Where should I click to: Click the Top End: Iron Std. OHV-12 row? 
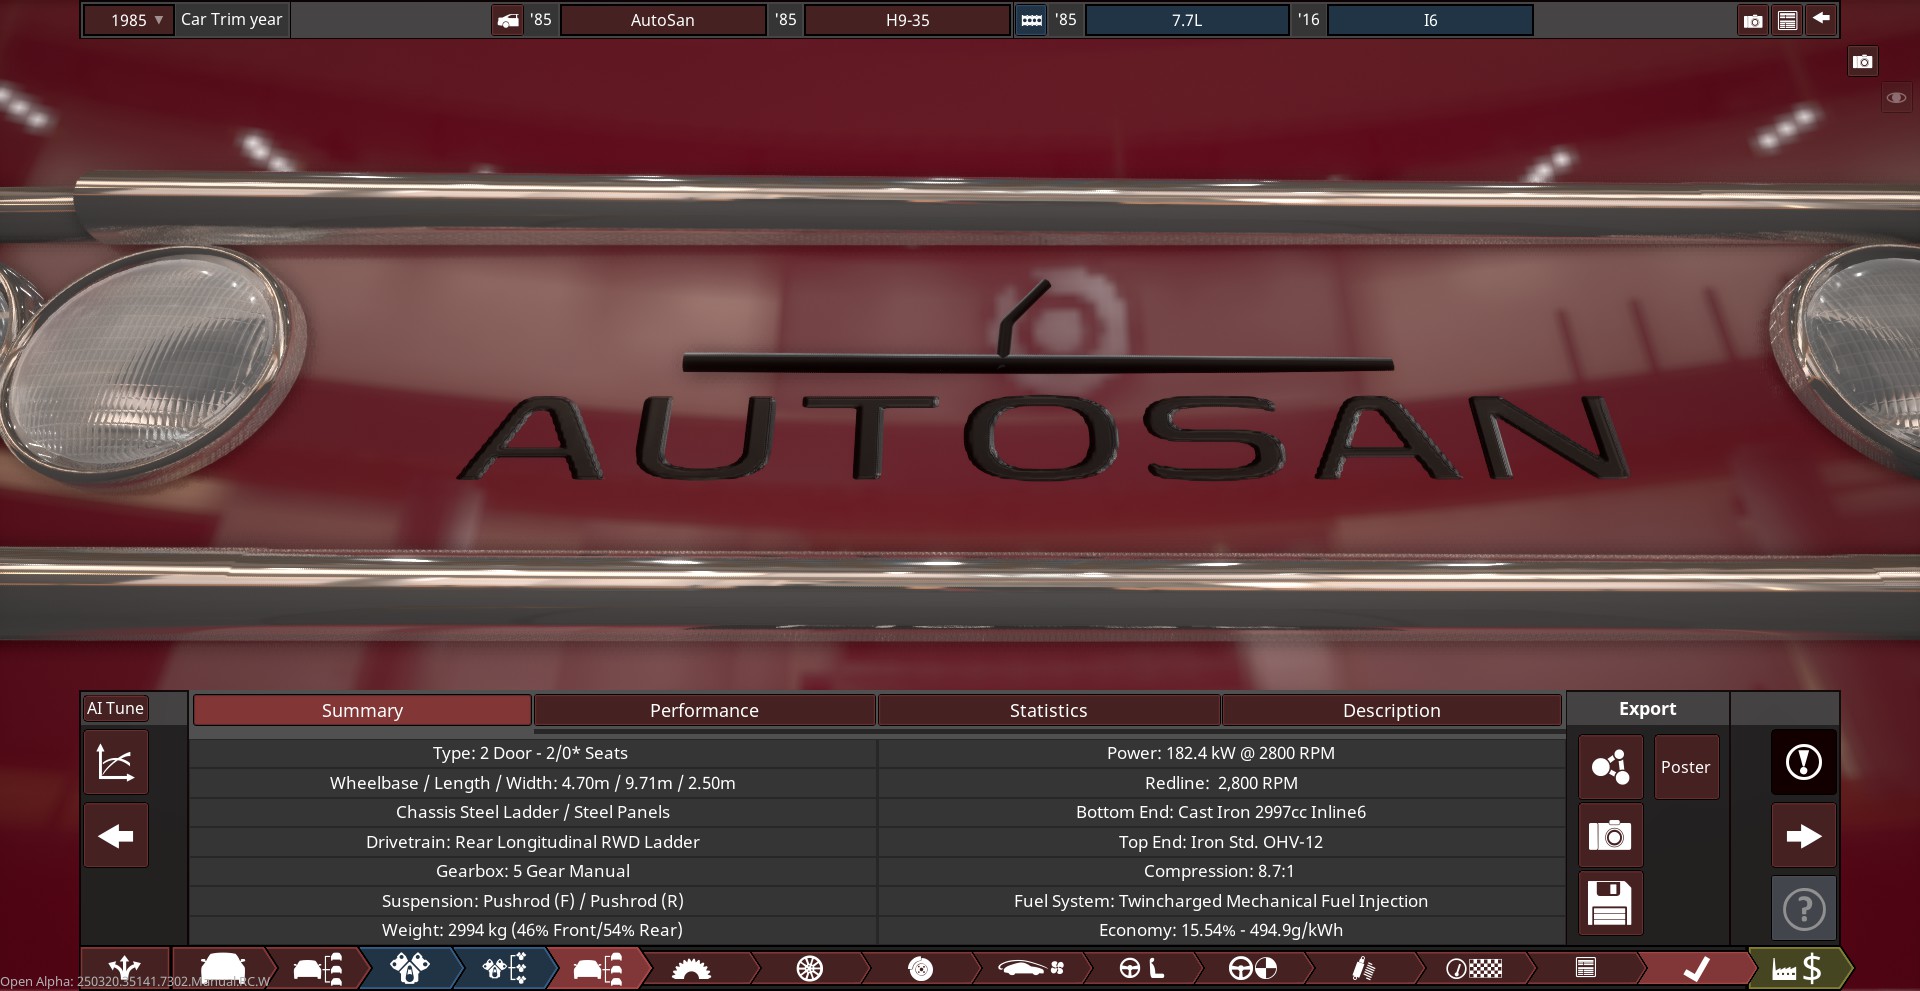(1221, 842)
